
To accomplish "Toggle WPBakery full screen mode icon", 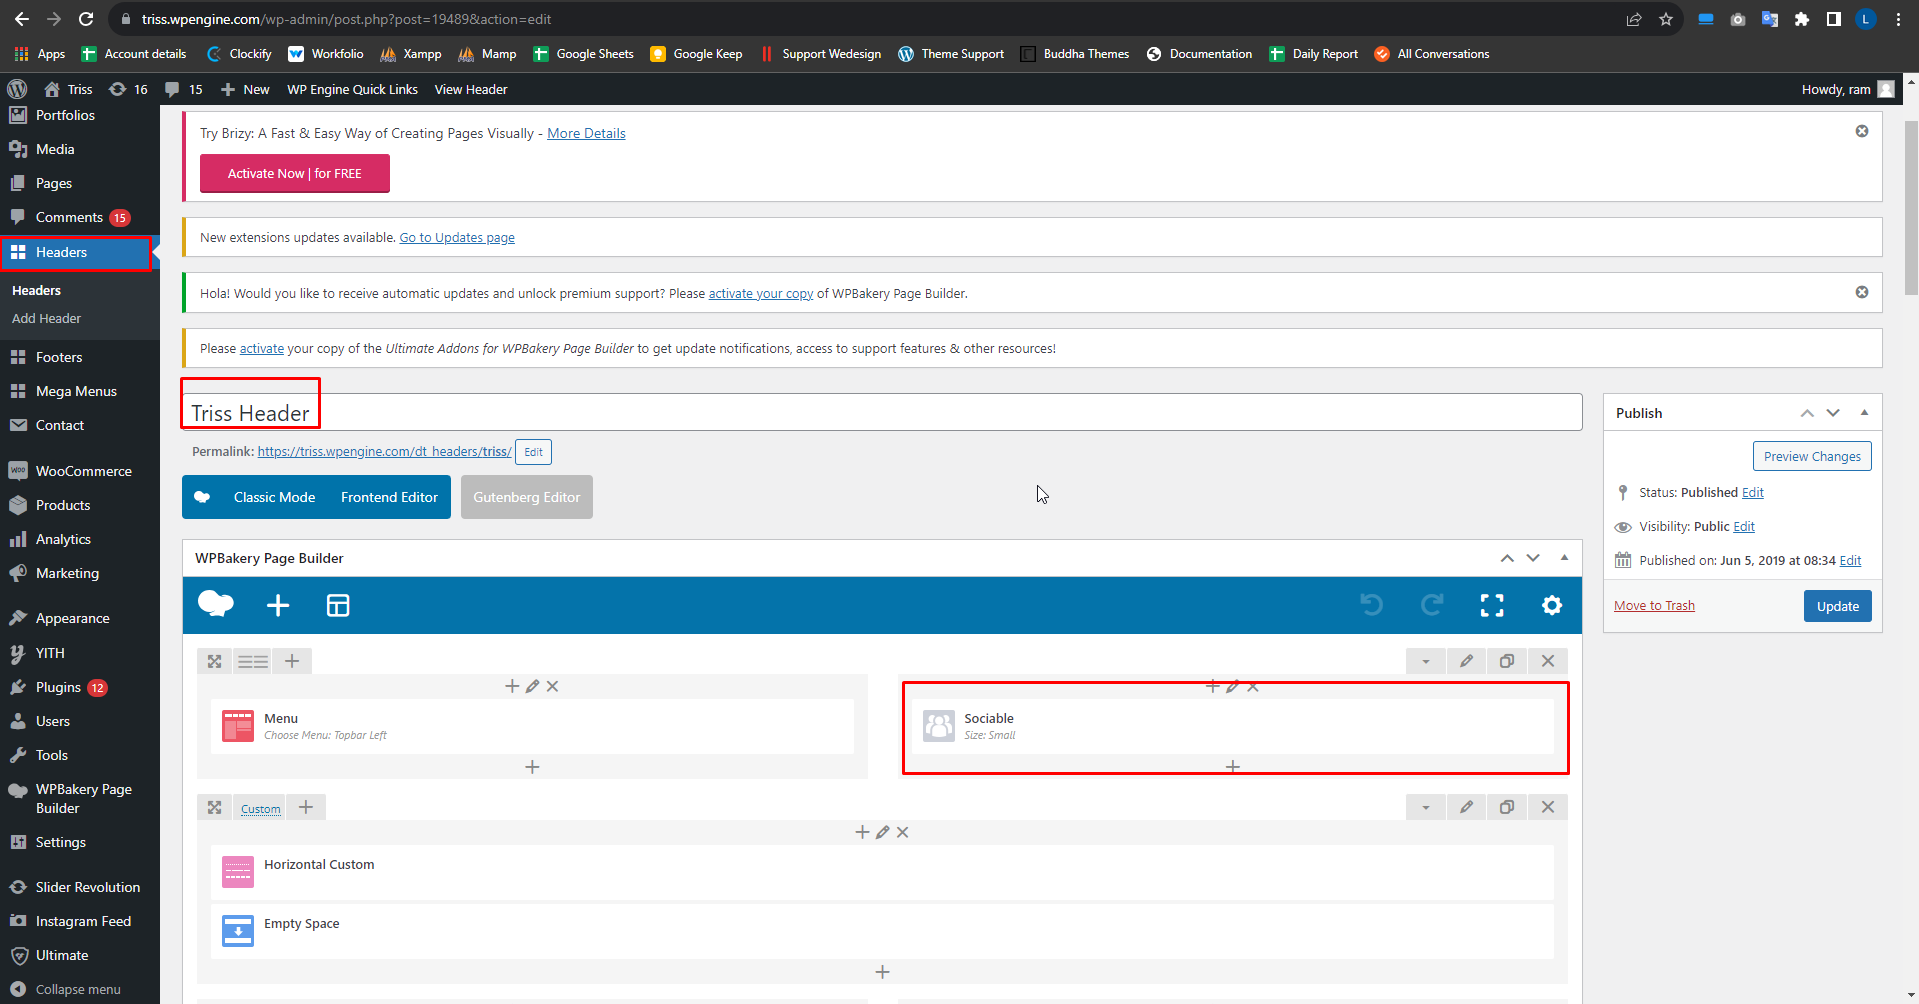I will (1492, 605).
